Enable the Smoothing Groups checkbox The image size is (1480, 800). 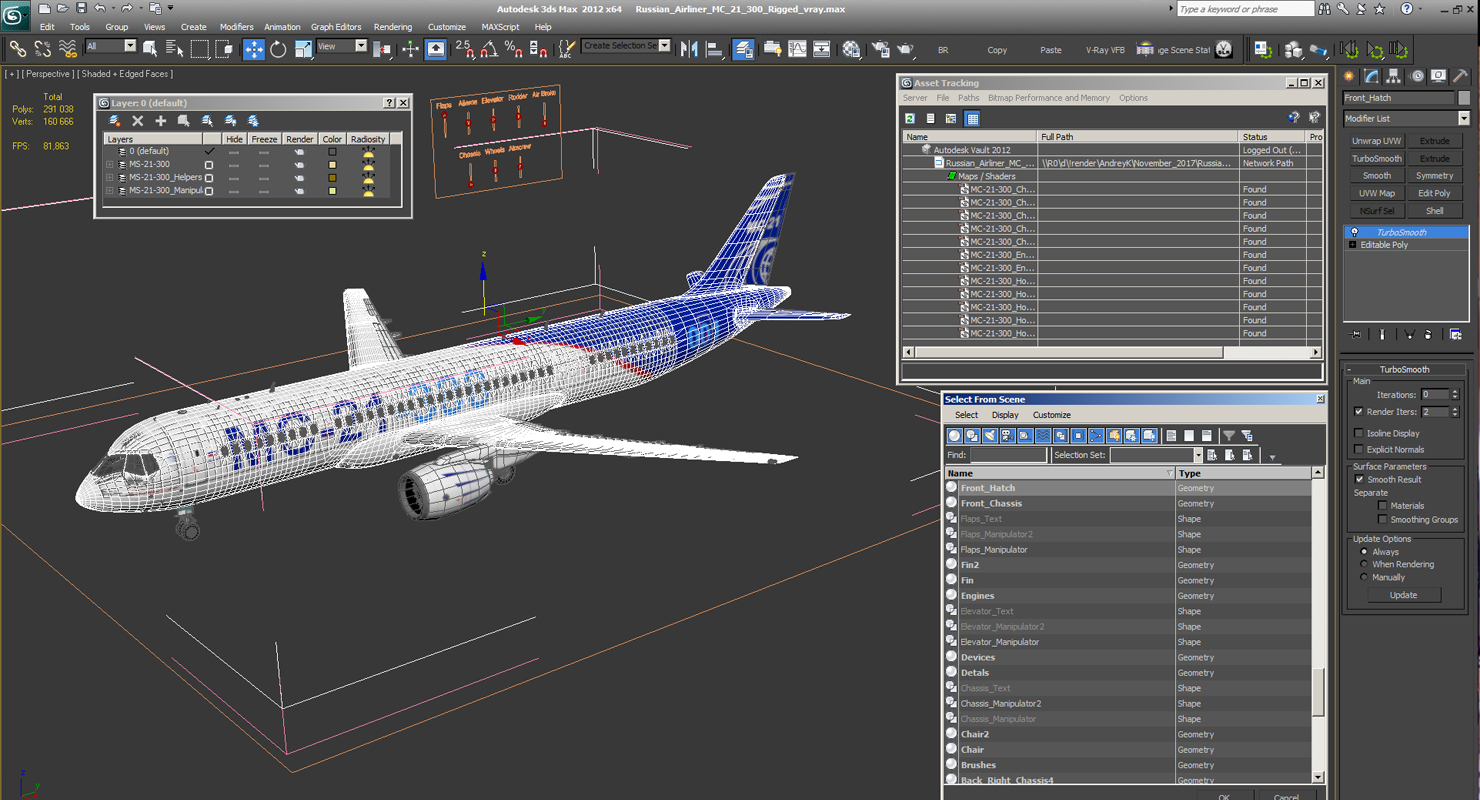pos(1382,519)
